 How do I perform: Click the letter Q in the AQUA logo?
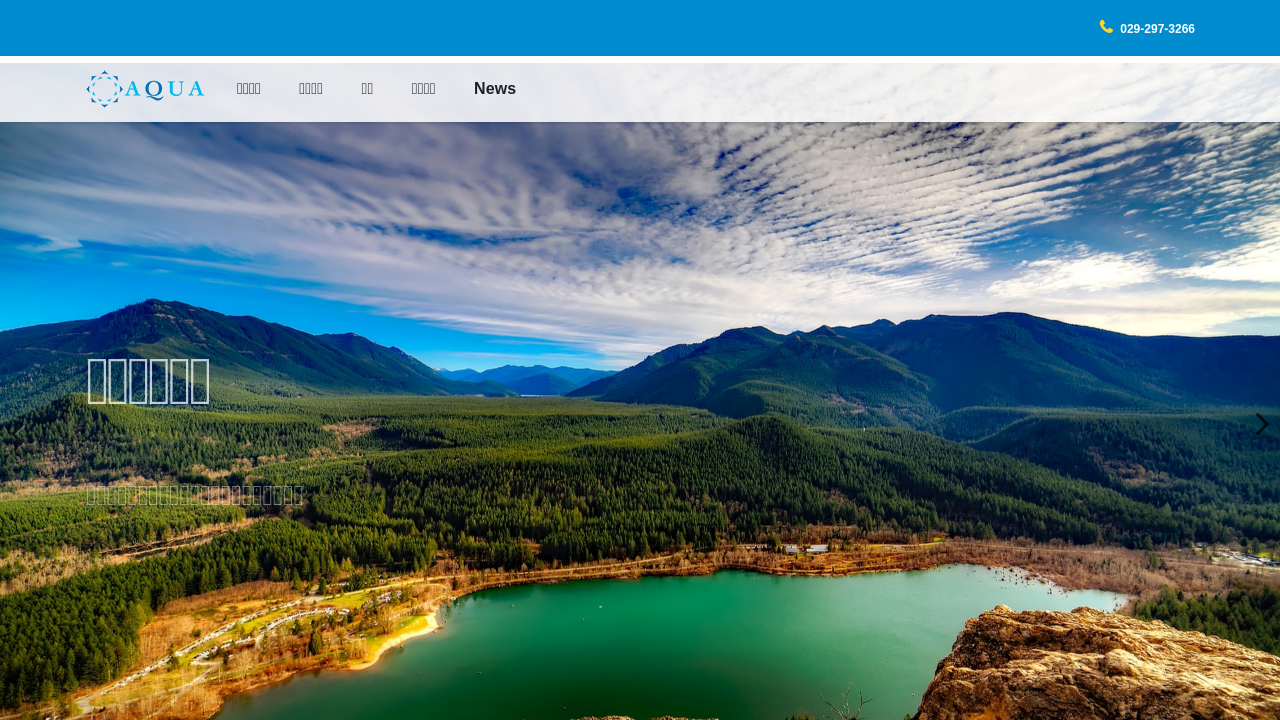[x=154, y=90]
